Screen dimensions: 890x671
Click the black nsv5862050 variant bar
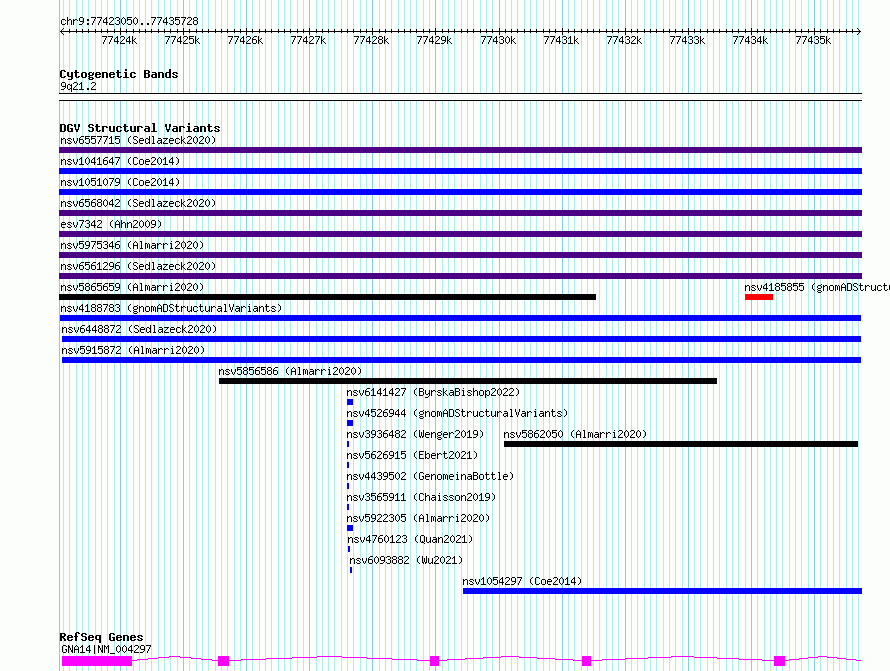point(681,444)
